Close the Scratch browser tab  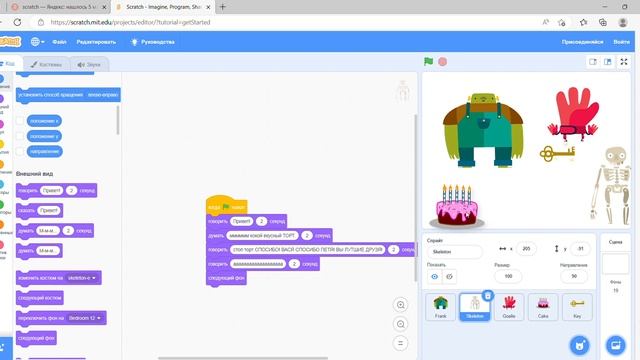coord(208,7)
